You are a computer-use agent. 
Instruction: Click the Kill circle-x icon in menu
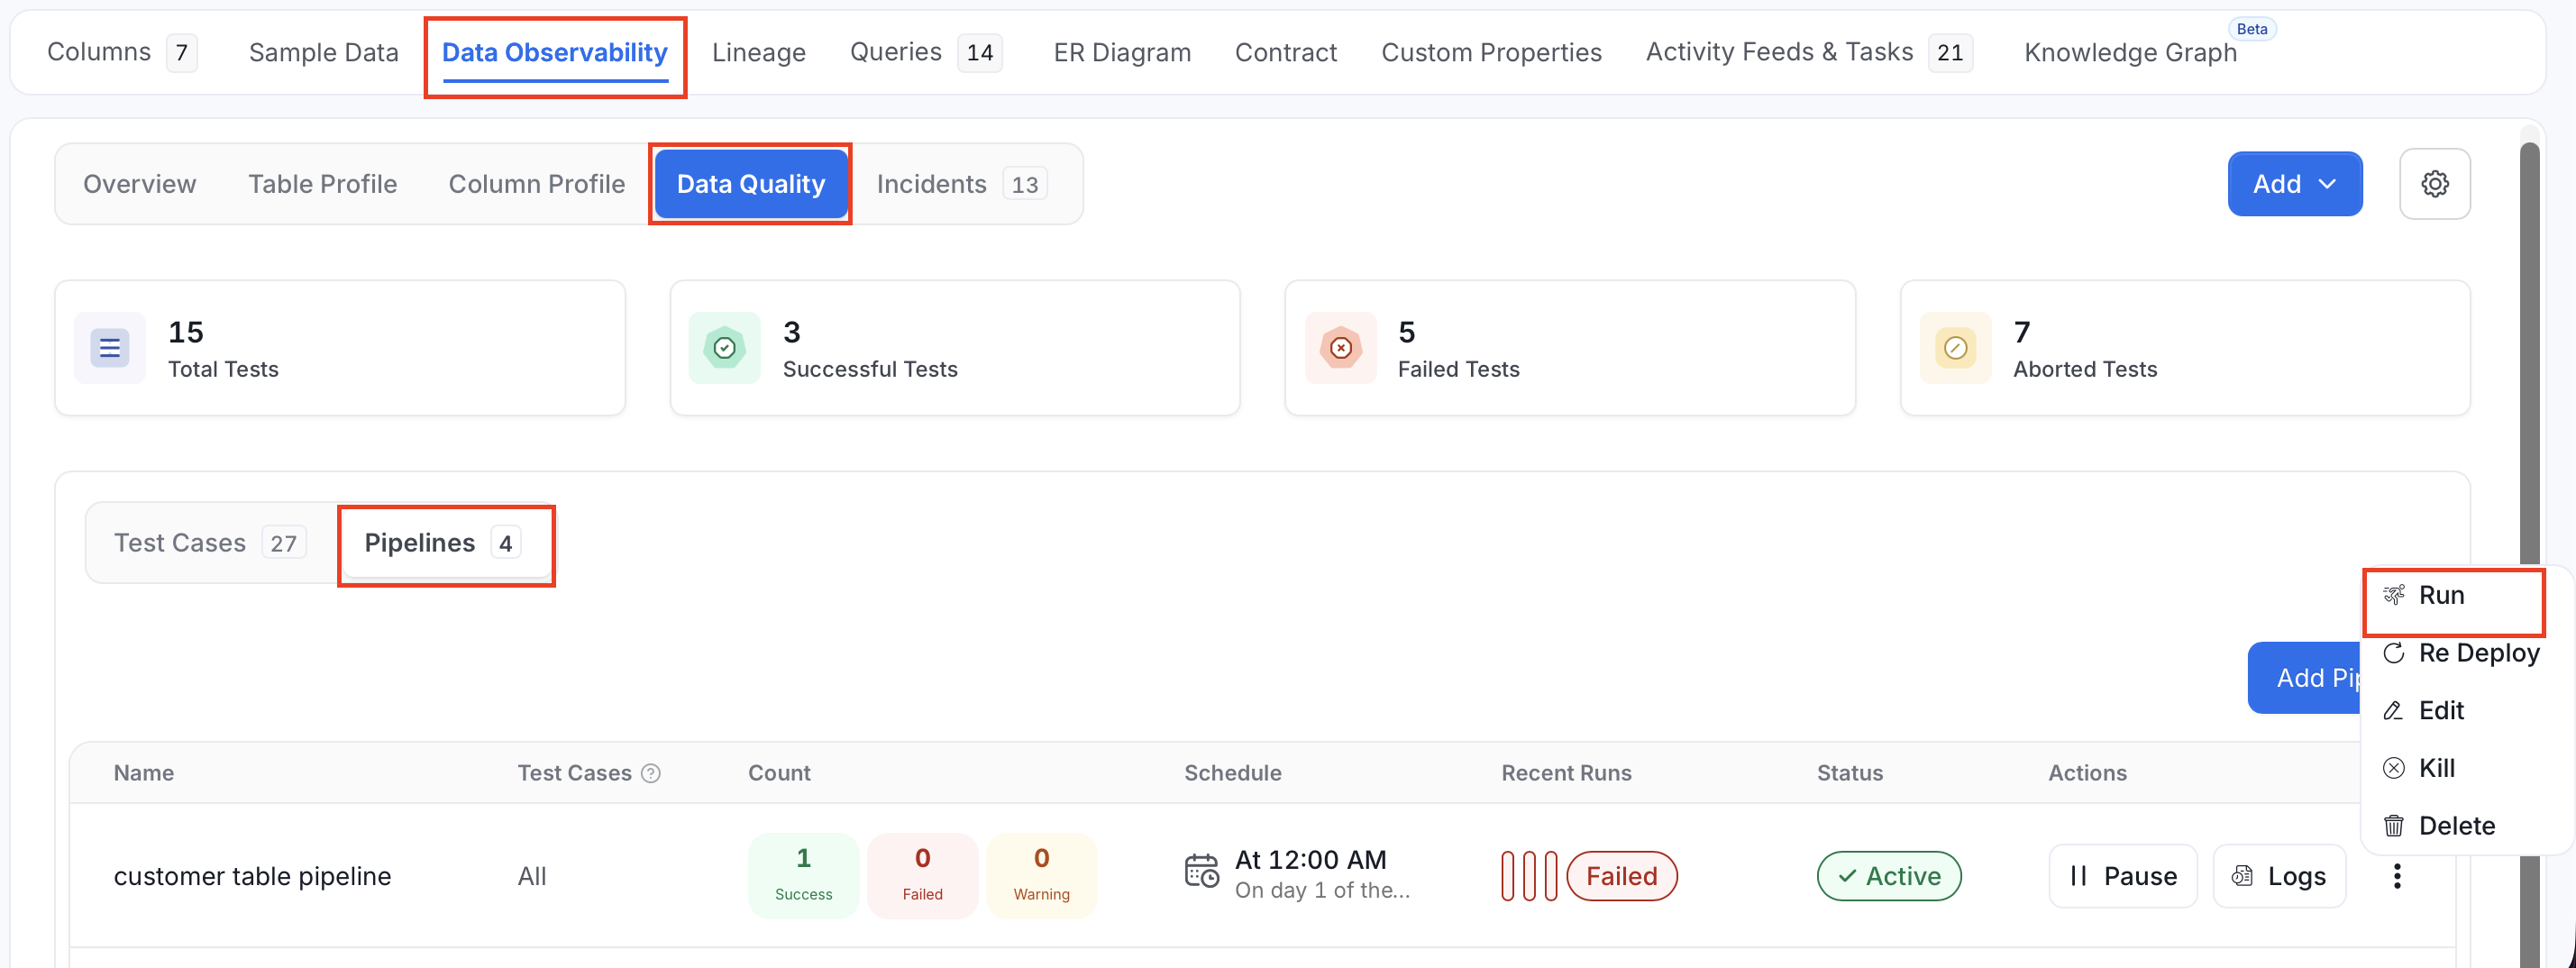(x=2393, y=768)
